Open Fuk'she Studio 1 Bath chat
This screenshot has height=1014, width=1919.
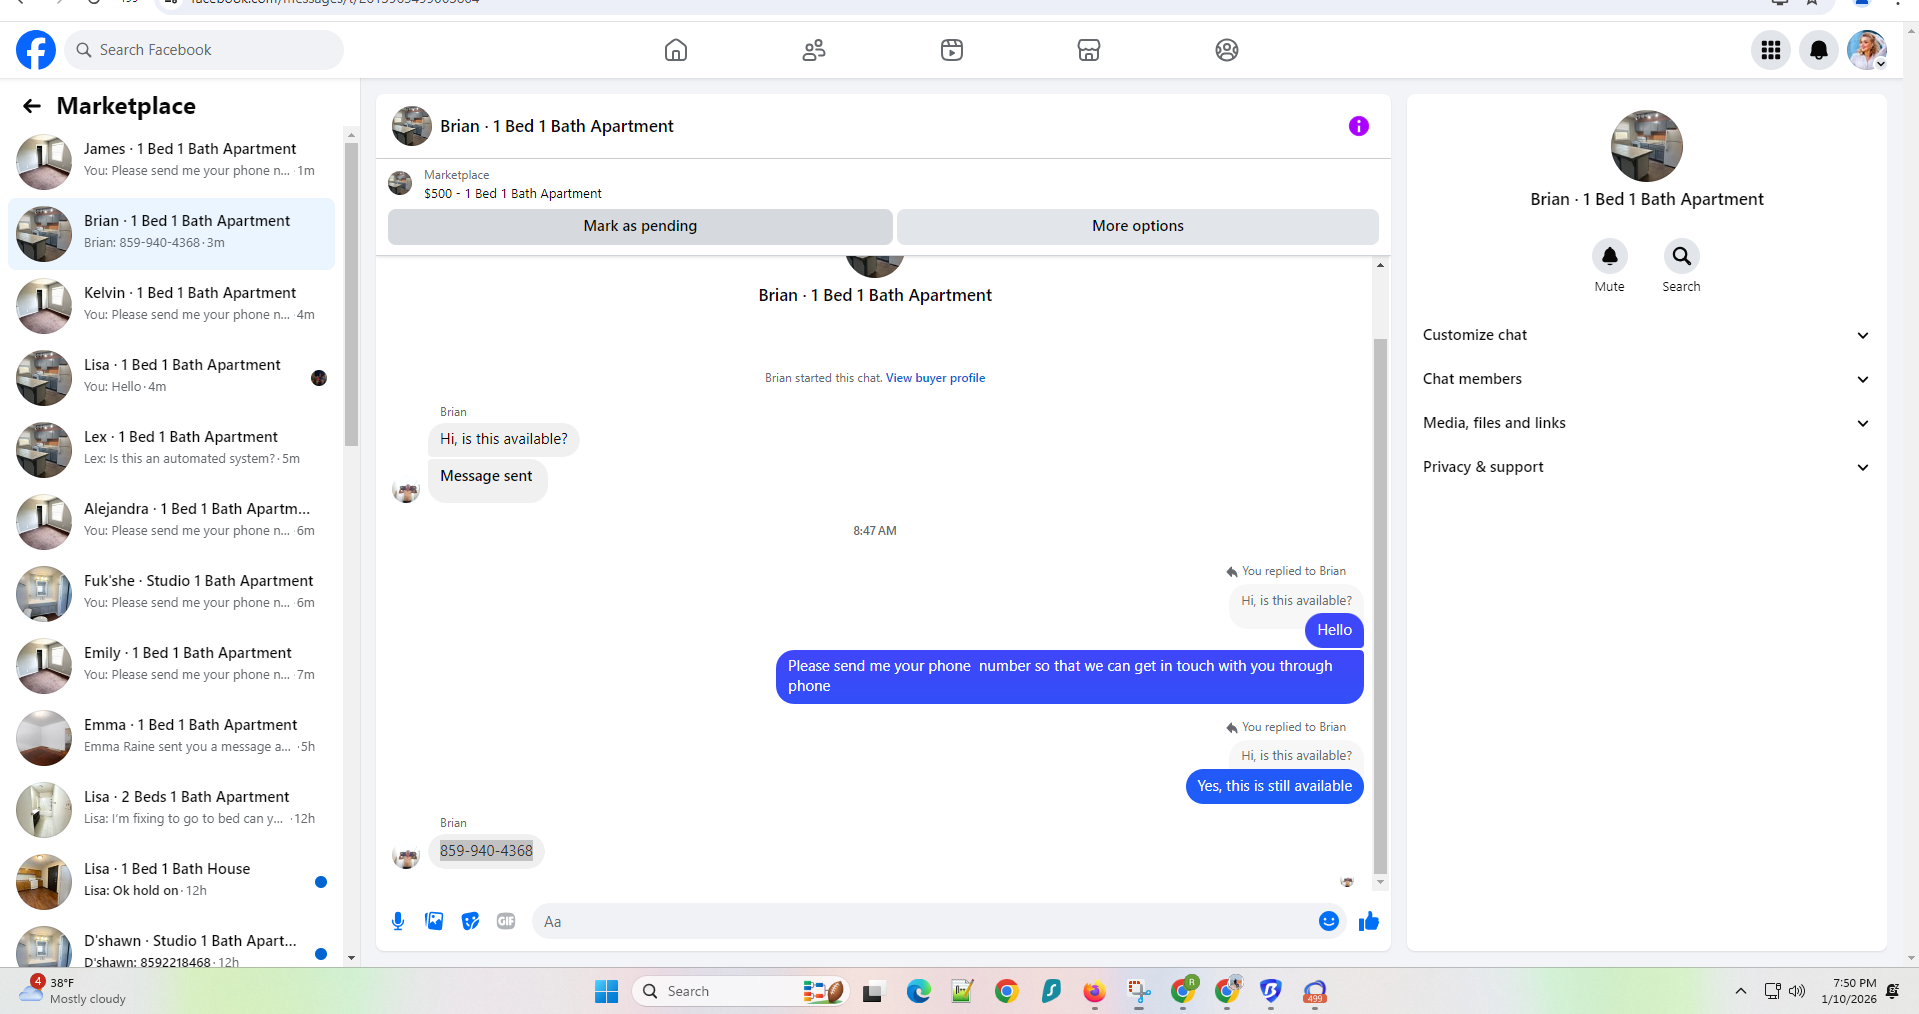click(172, 593)
